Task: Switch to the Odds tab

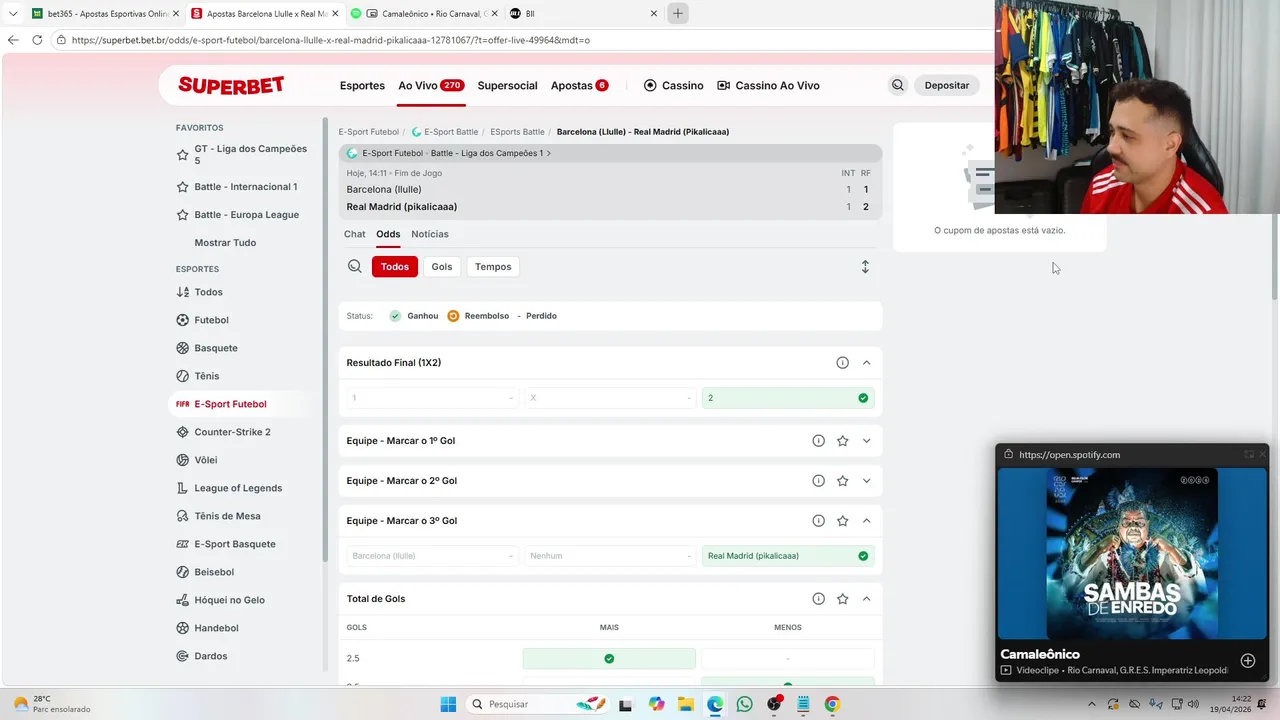Action: click(388, 234)
